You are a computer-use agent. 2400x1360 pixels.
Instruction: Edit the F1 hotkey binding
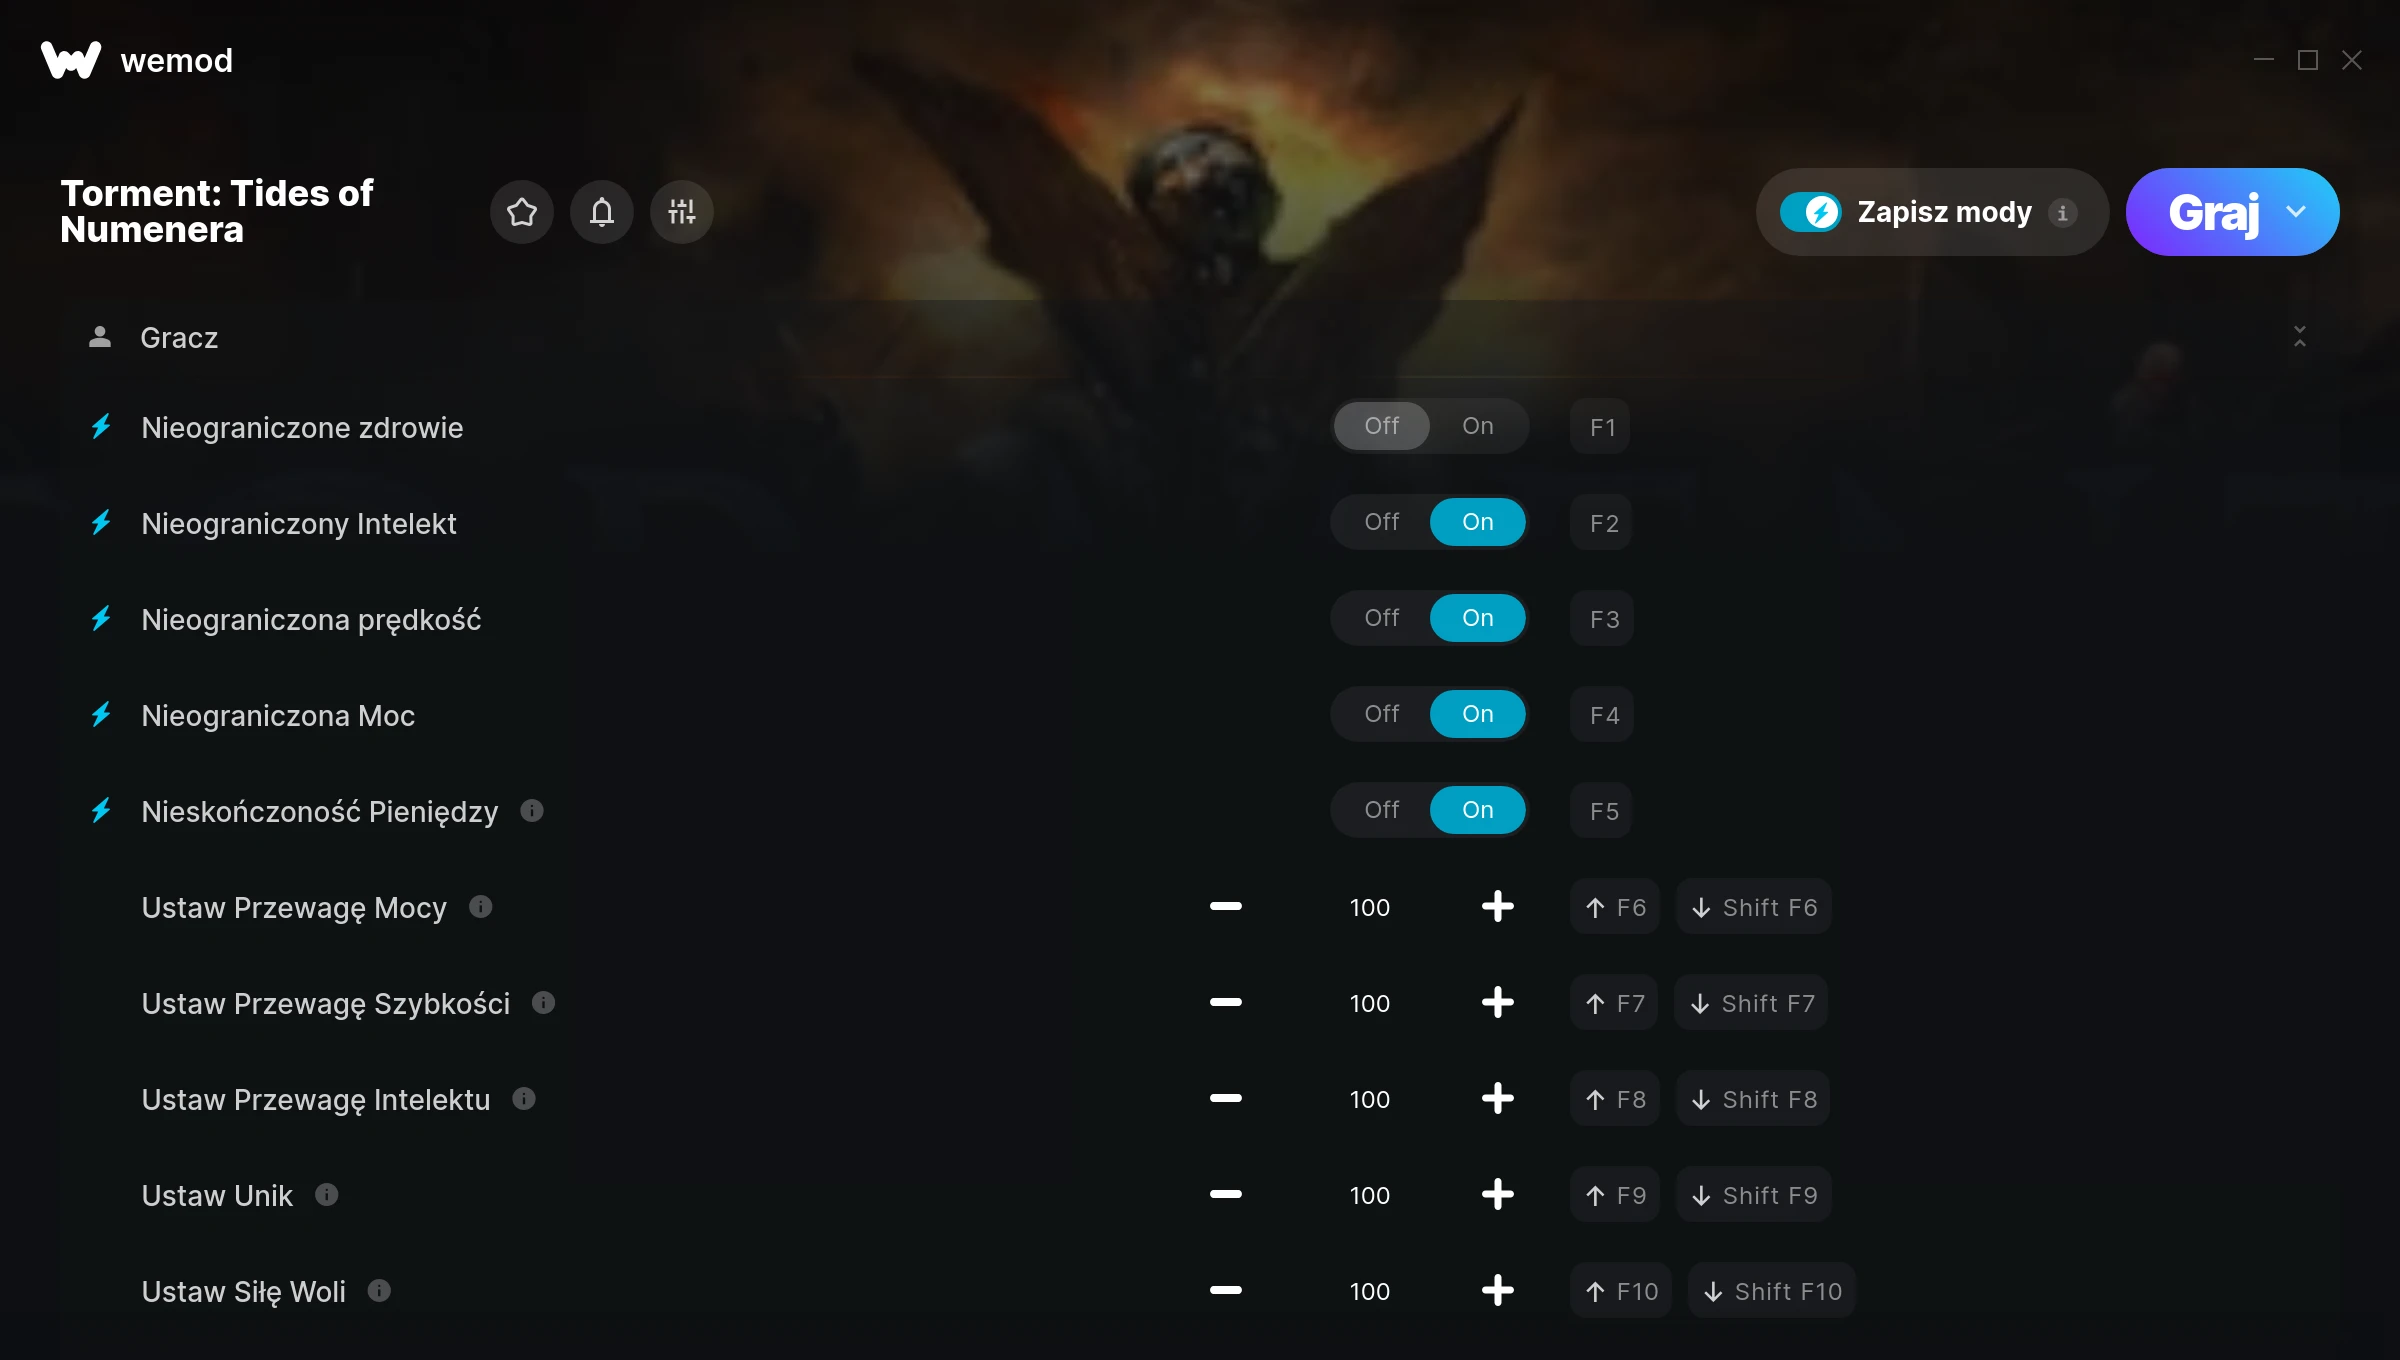[1601, 427]
